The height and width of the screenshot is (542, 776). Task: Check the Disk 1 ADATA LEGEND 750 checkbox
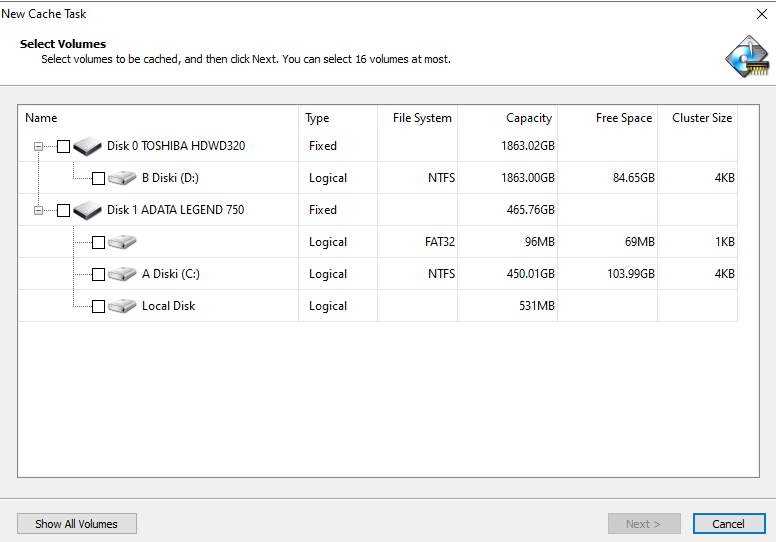click(x=63, y=210)
